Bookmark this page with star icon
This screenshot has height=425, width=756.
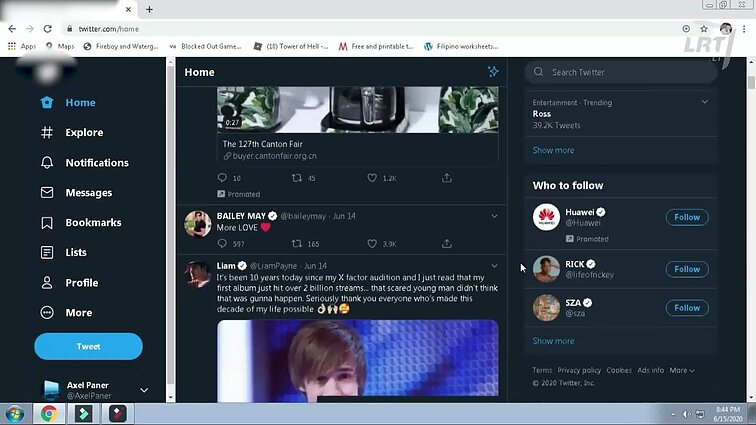pyautogui.click(x=704, y=29)
